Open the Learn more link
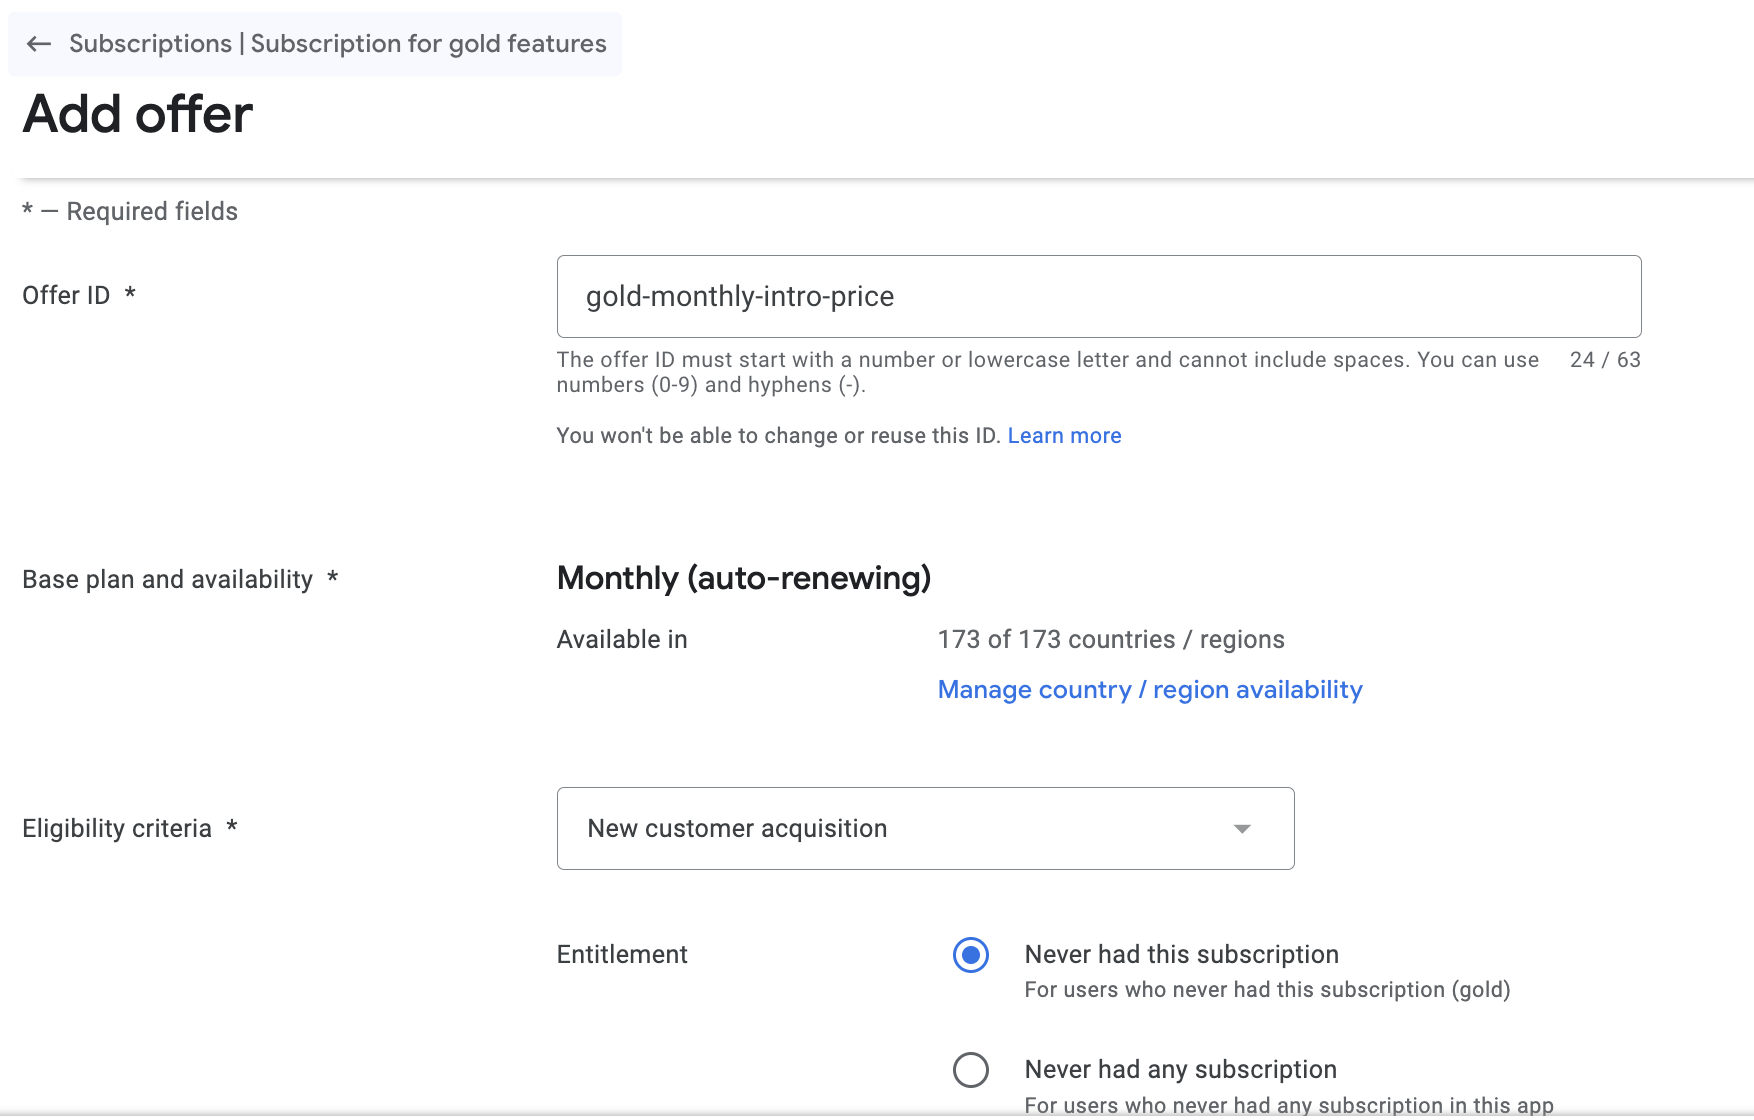1754x1120 pixels. (1064, 436)
